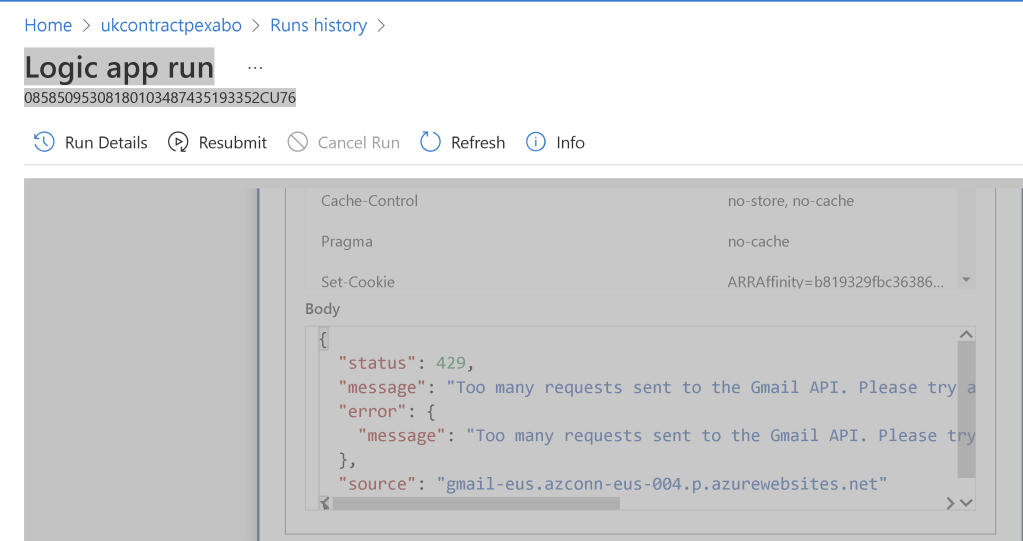This screenshot has width=1023, height=541.
Task: Click the 429 status value
Action: click(x=451, y=363)
